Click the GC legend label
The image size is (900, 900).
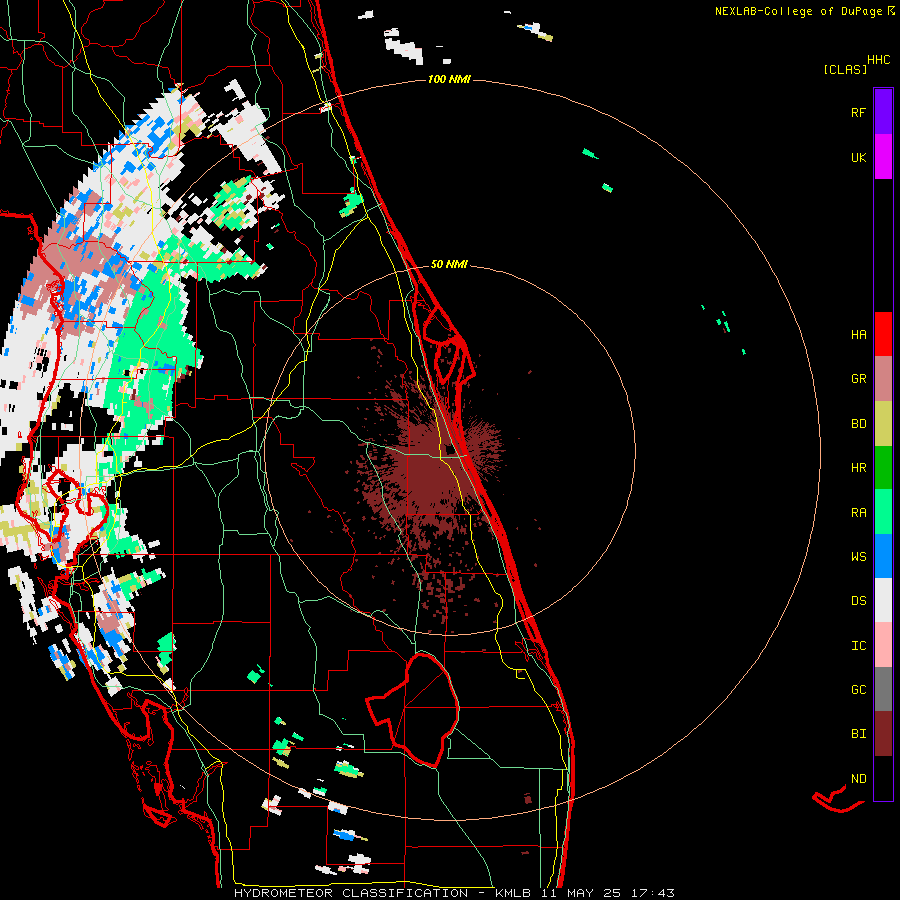(858, 690)
